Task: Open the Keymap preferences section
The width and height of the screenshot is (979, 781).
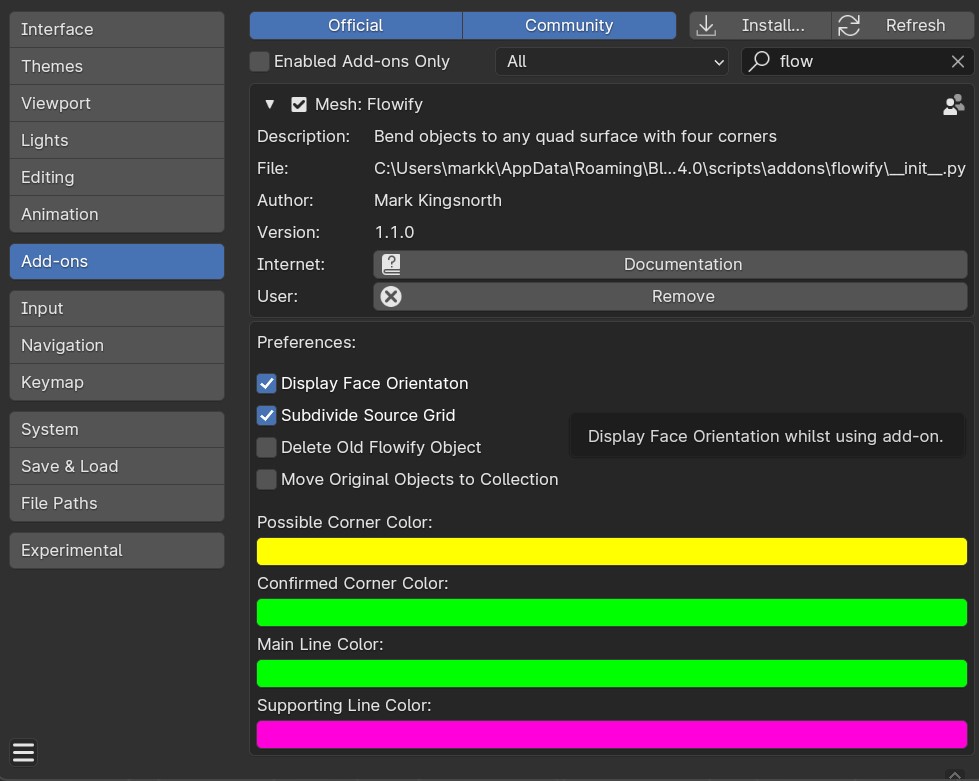Action: [x=117, y=382]
